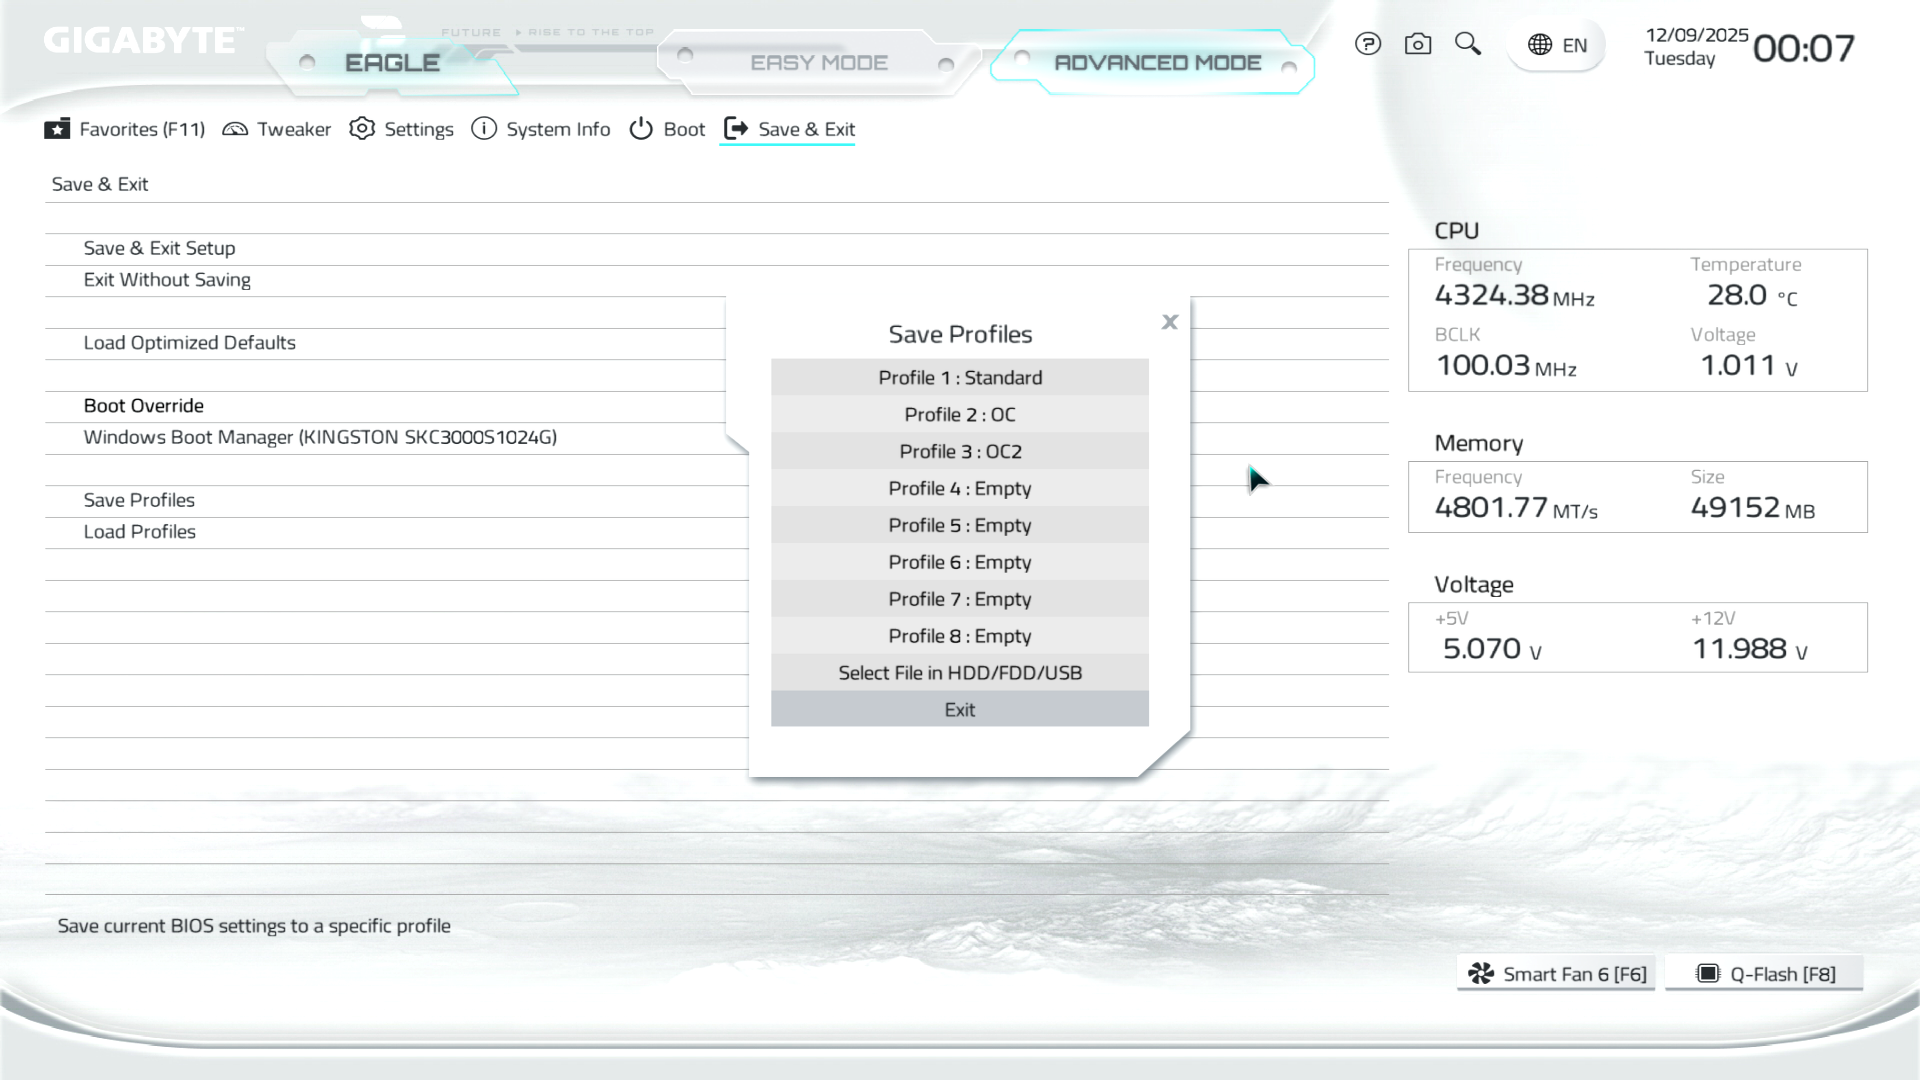Open Smart Fan 6 settings
Viewport: 1920px width, 1080px height.
(1556, 974)
